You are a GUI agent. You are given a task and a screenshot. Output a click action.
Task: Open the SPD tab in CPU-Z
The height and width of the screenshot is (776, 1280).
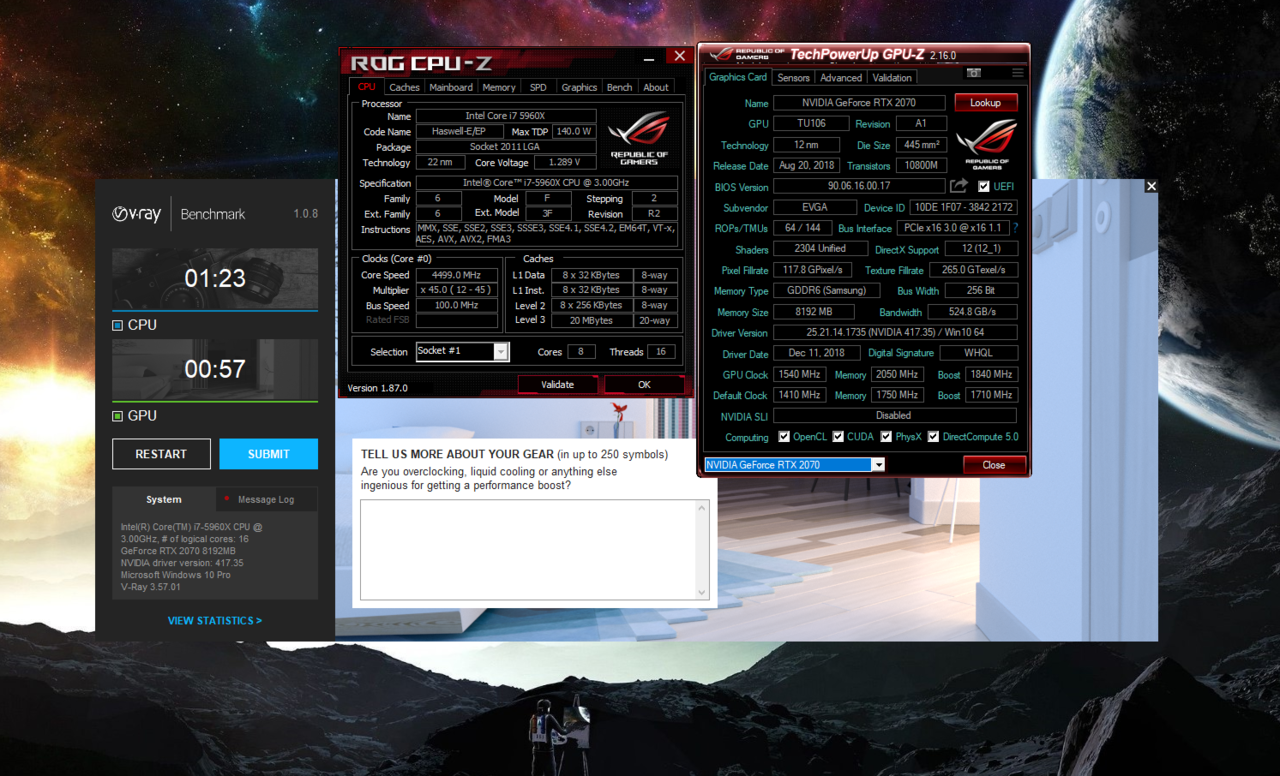pyautogui.click(x=538, y=87)
